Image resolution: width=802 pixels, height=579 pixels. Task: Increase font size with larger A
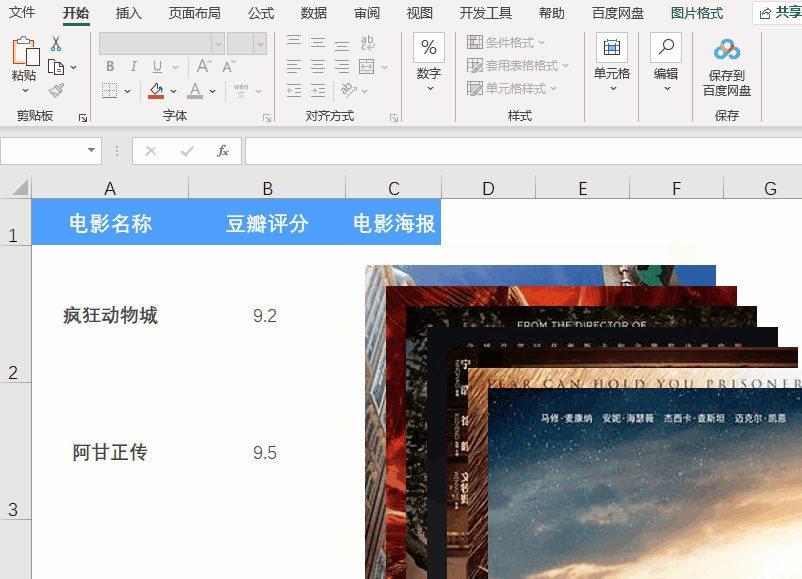pyautogui.click(x=204, y=66)
